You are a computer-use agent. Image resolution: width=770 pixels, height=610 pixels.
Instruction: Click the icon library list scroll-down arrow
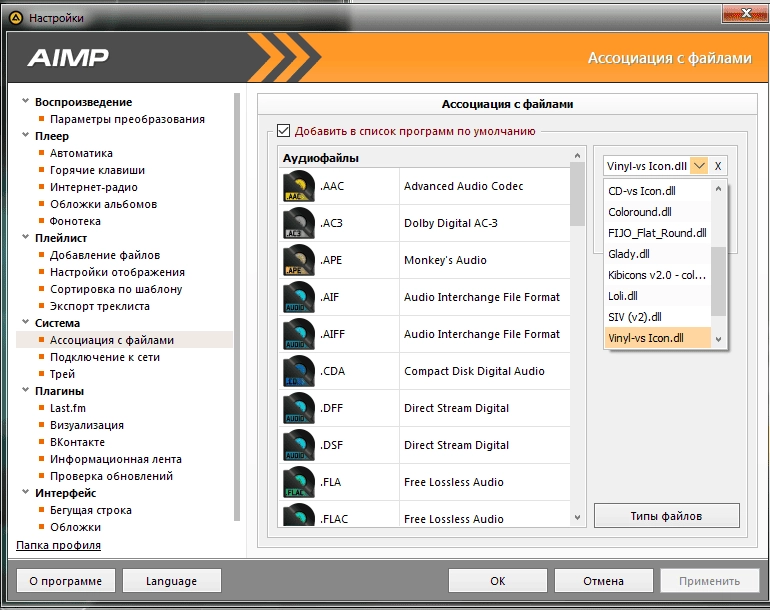click(718, 339)
